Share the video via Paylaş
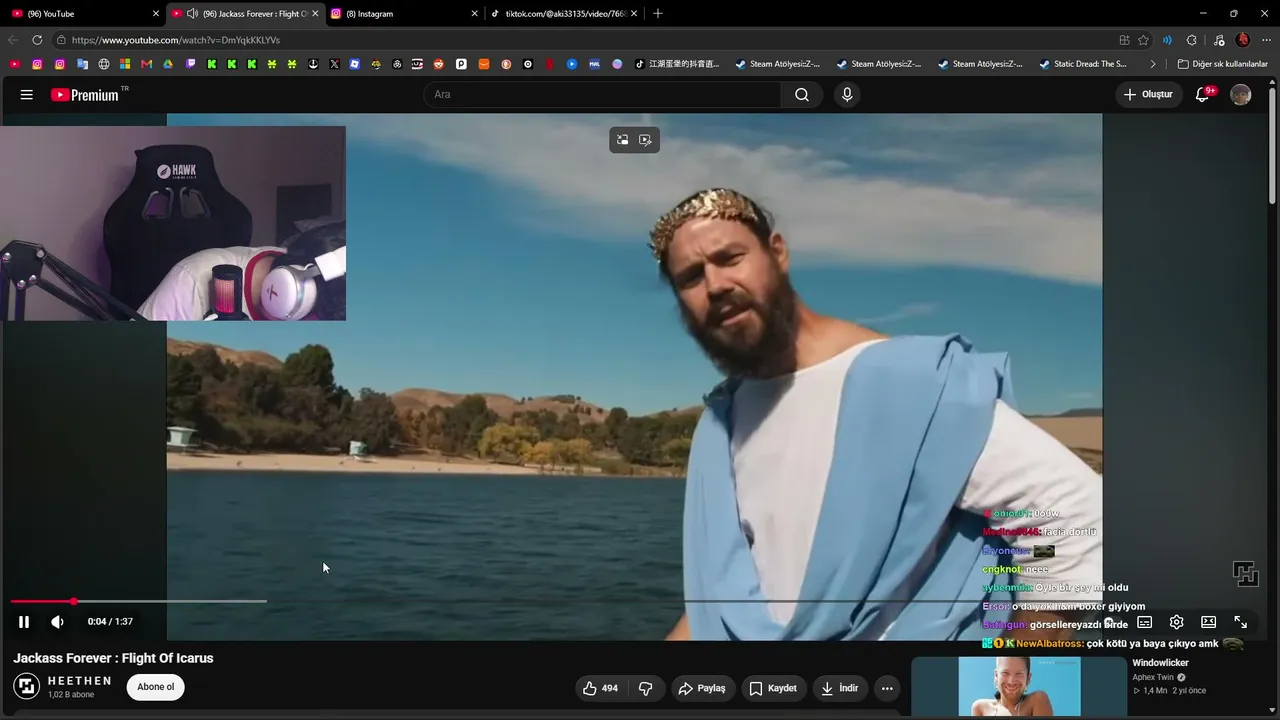Viewport: 1280px width, 720px height. (x=701, y=688)
